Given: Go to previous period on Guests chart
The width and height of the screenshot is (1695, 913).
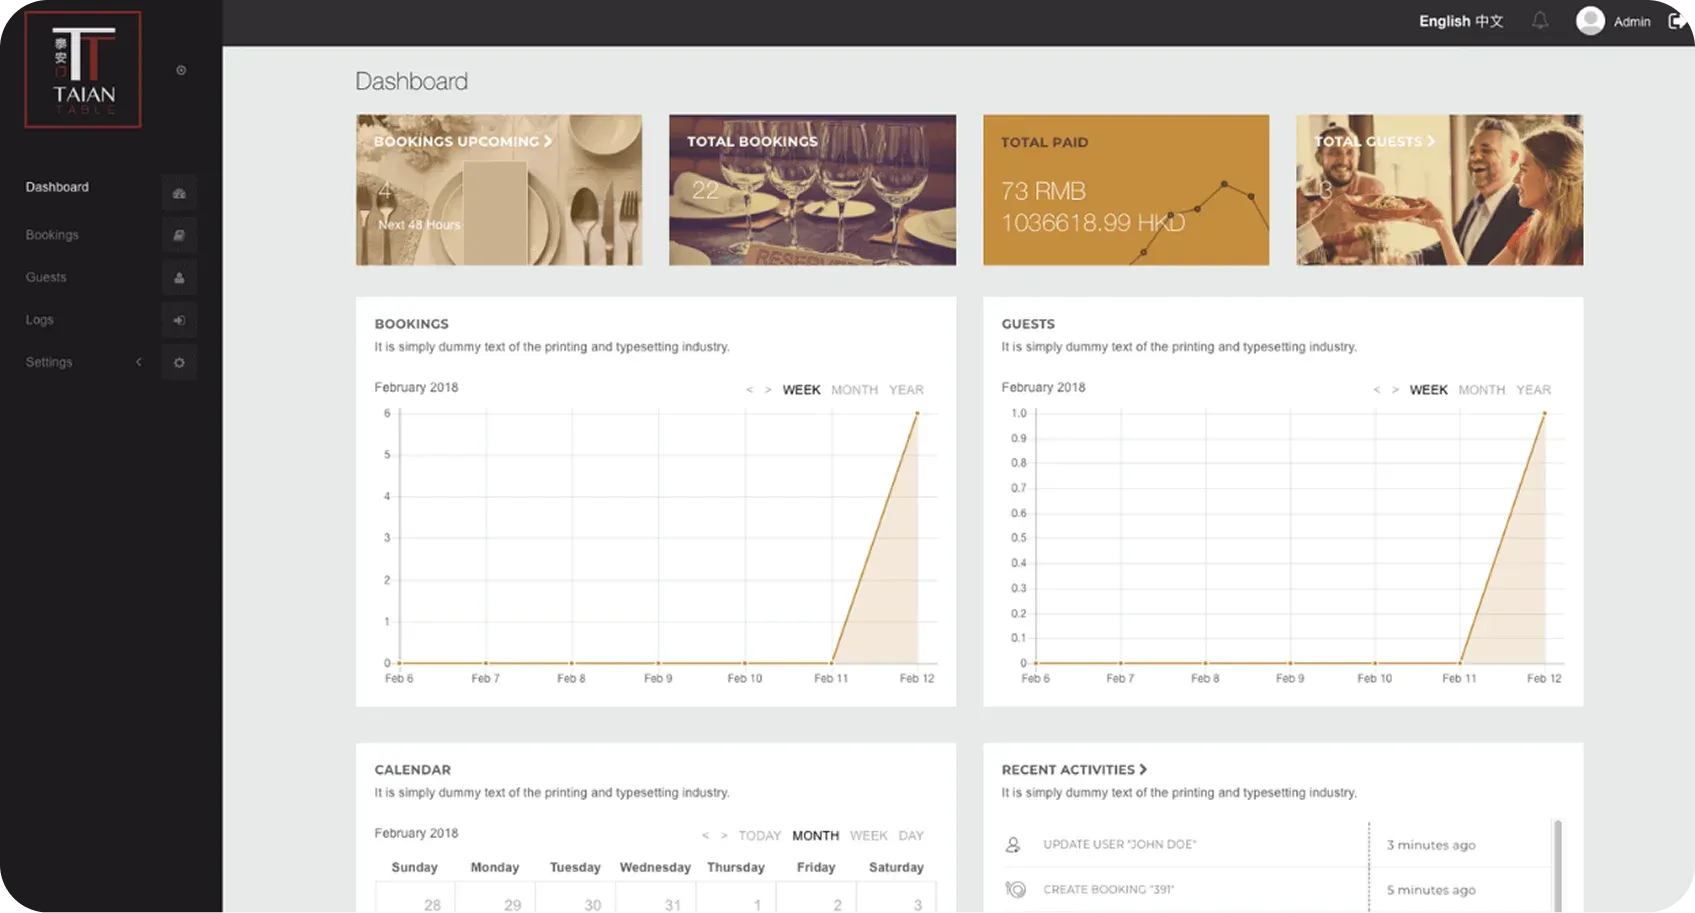Looking at the screenshot, I should 1377,390.
